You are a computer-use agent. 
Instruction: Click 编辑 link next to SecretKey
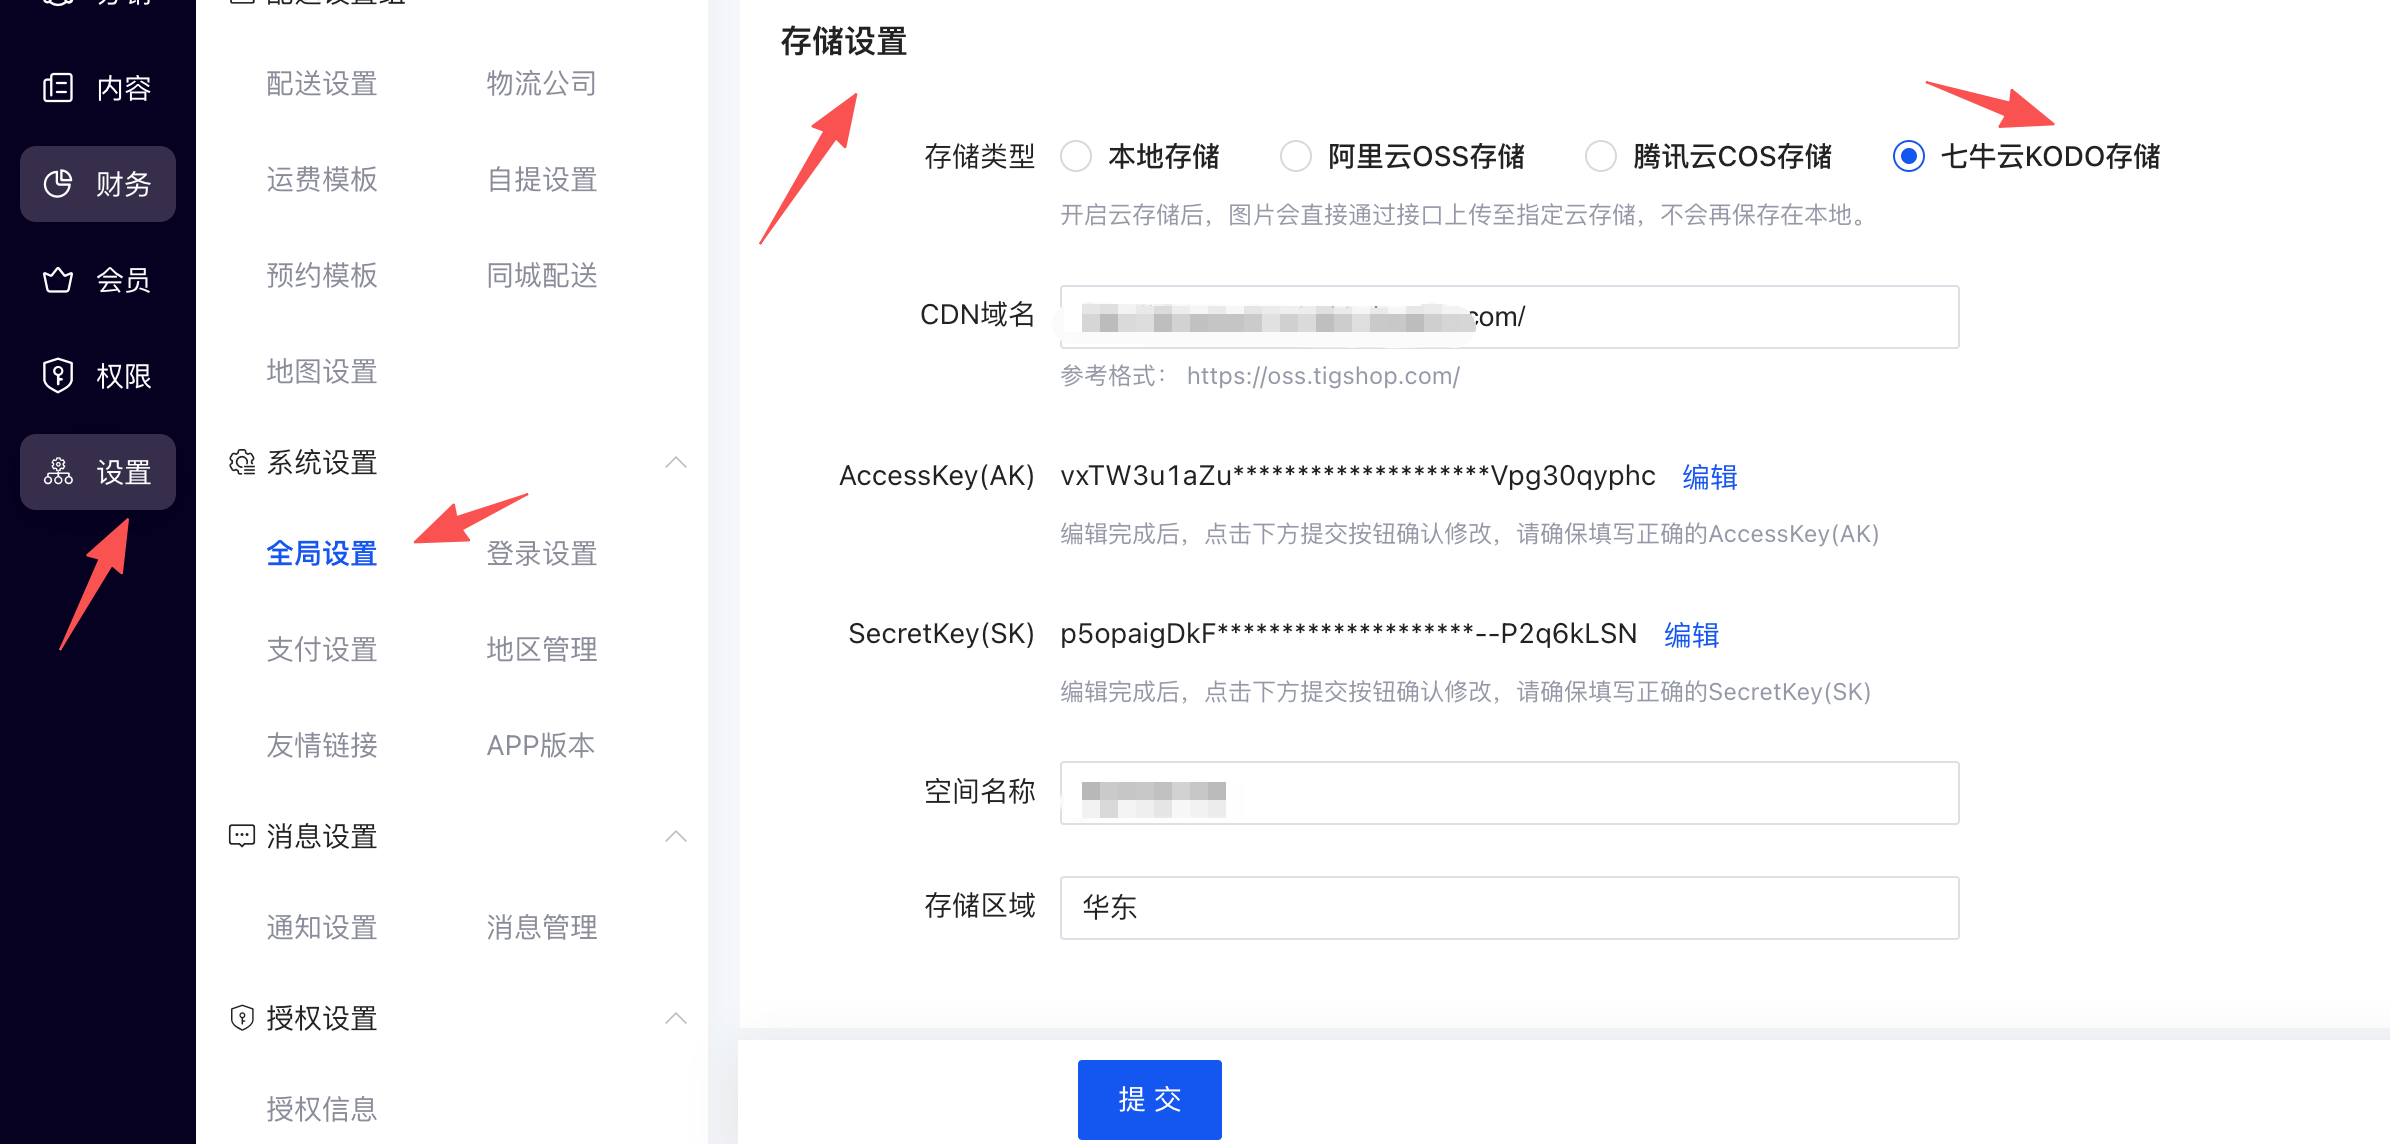pyautogui.click(x=1691, y=635)
